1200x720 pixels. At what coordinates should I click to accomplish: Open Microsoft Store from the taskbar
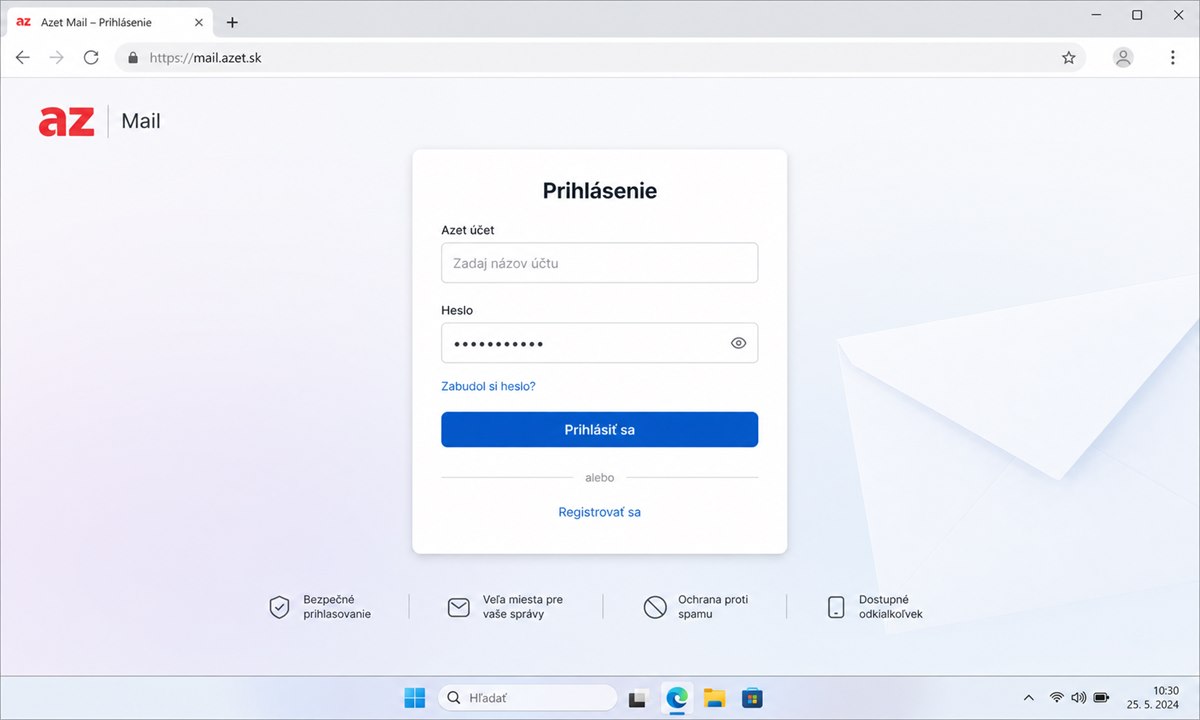pos(752,698)
